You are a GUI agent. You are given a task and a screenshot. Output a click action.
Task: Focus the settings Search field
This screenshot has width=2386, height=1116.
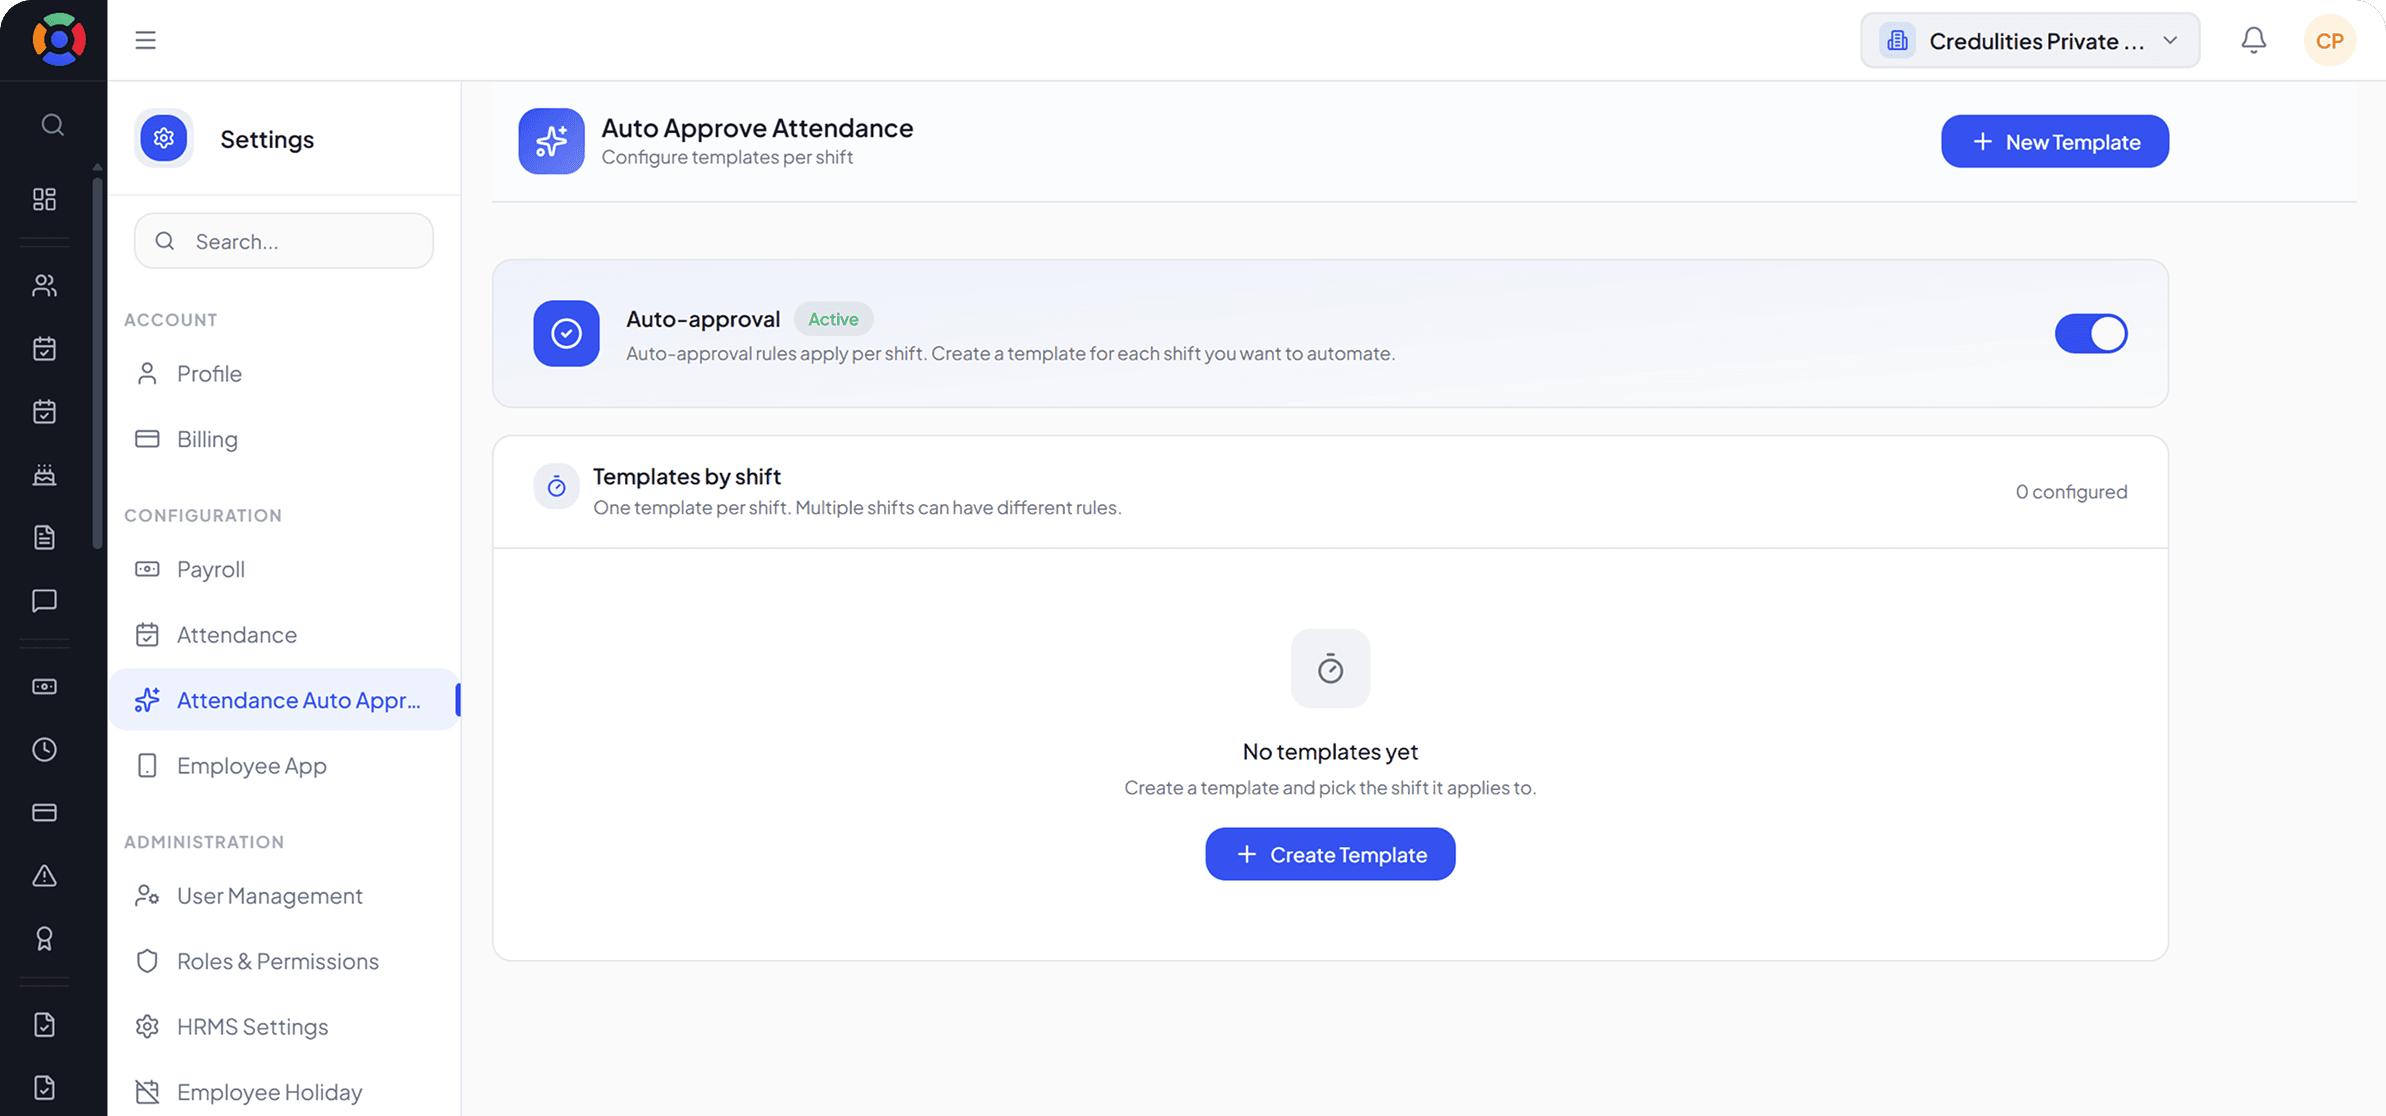click(x=284, y=241)
